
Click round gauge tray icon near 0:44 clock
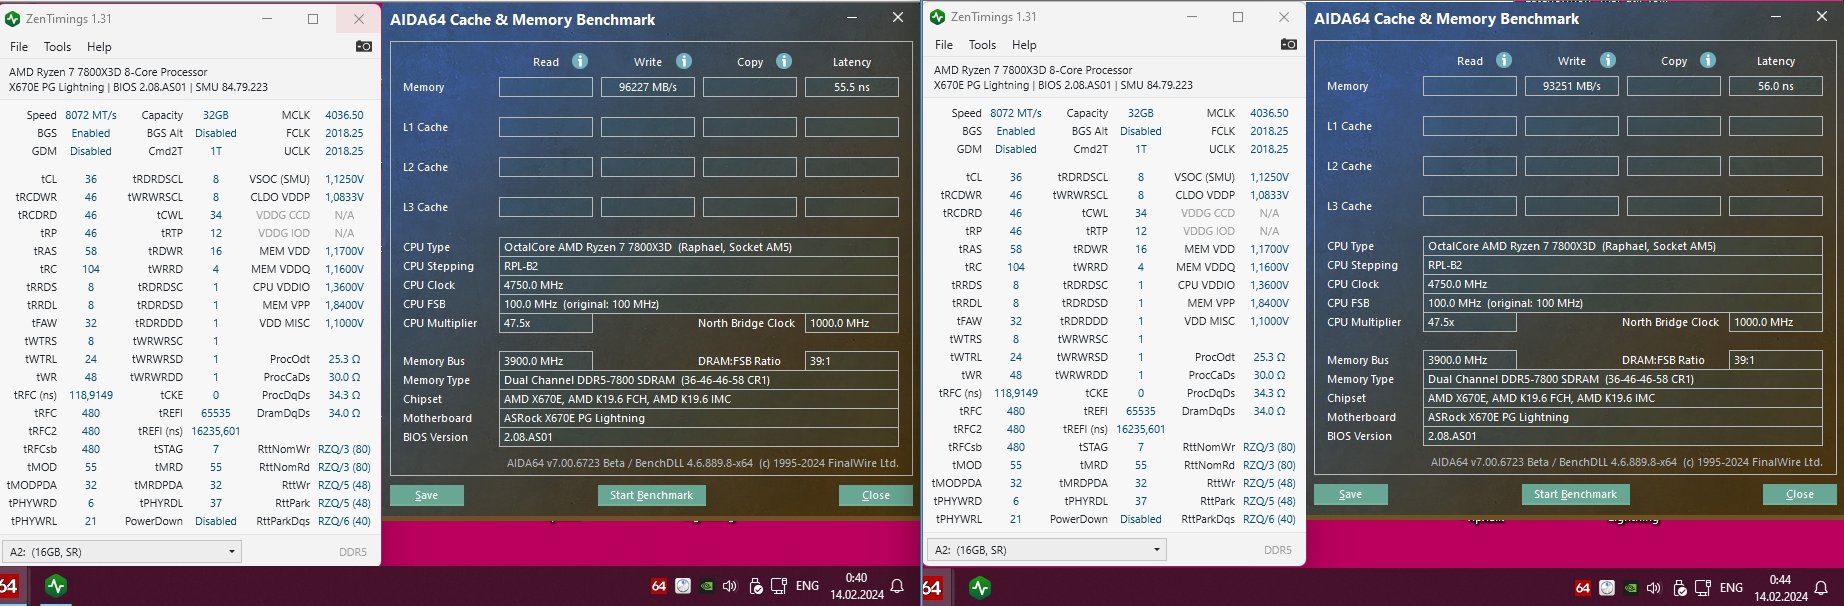point(1607,588)
